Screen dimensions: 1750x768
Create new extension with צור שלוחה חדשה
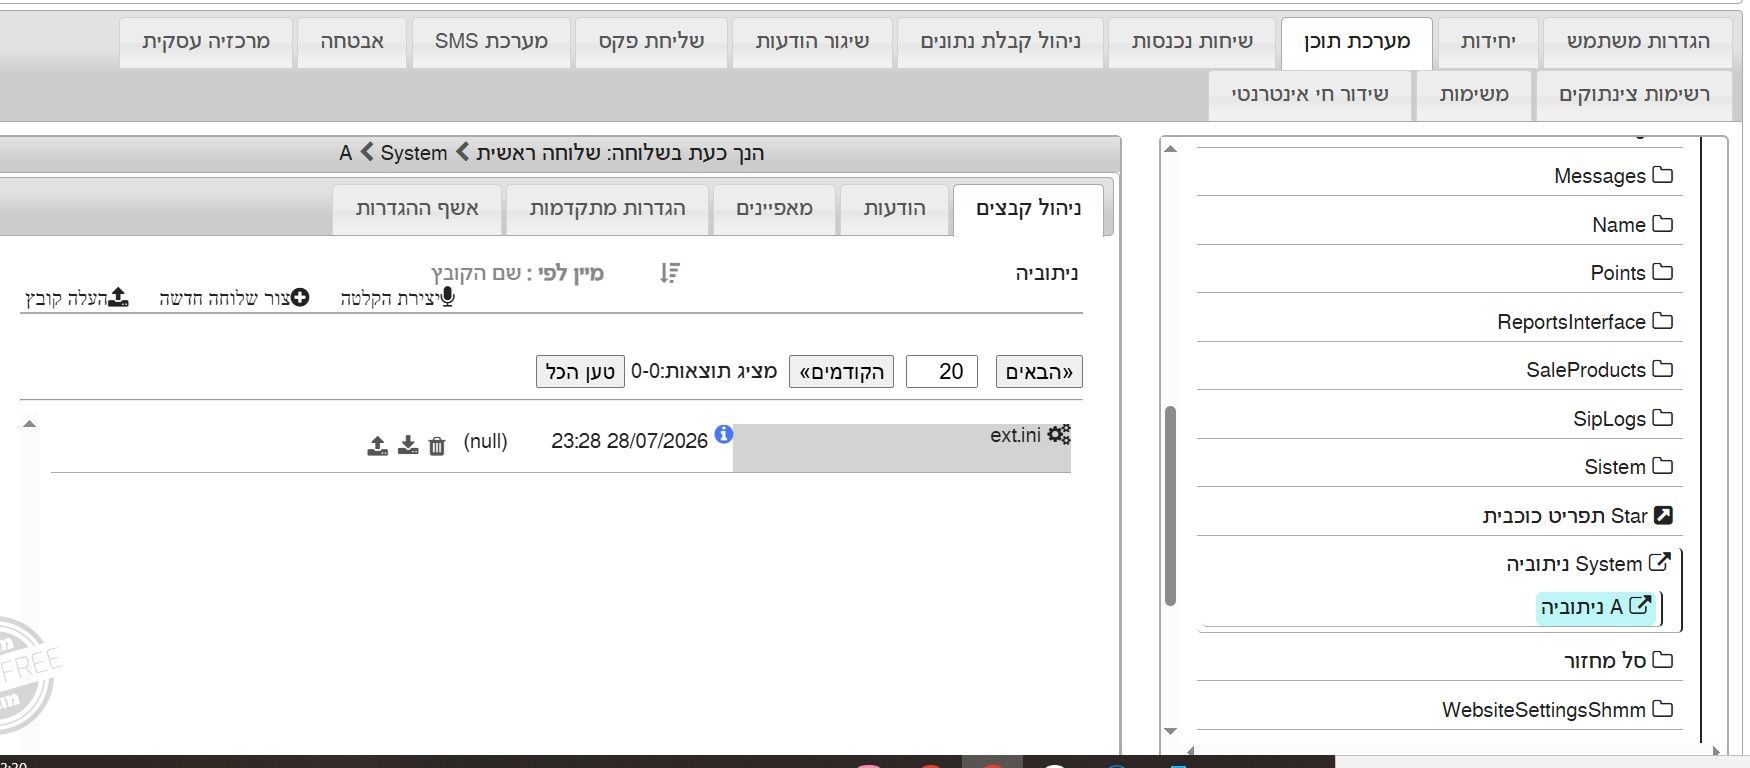point(234,298)
